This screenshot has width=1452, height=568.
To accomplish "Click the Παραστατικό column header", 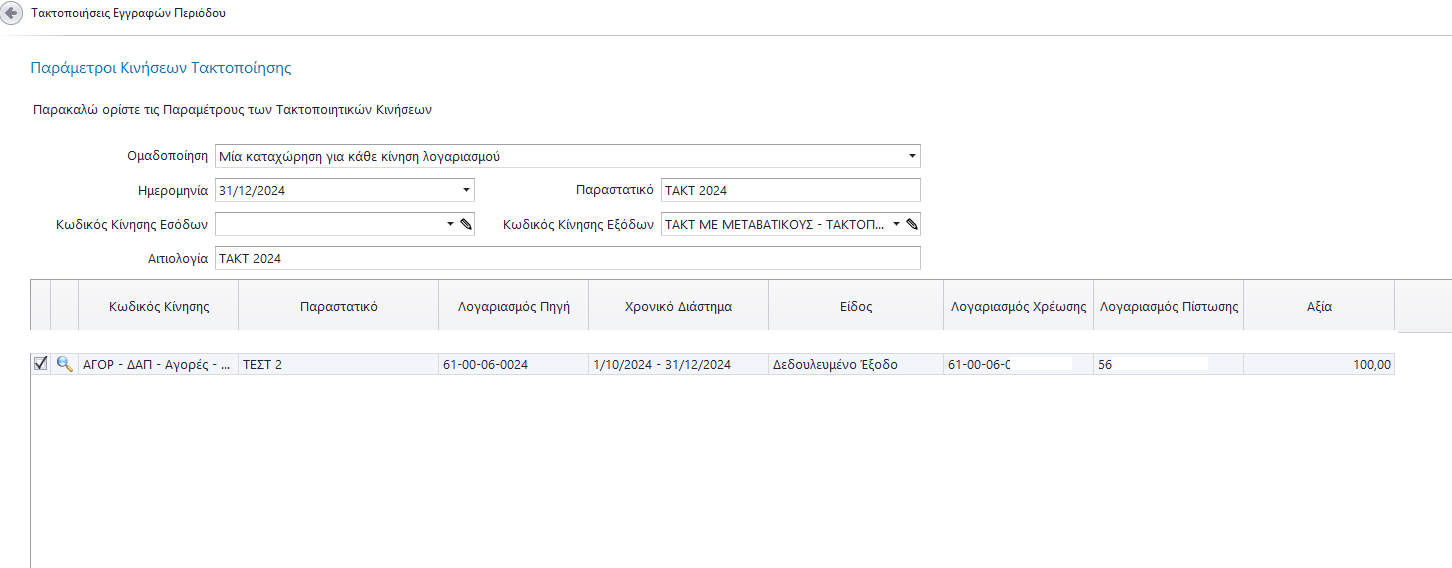I will coord(338,307).
